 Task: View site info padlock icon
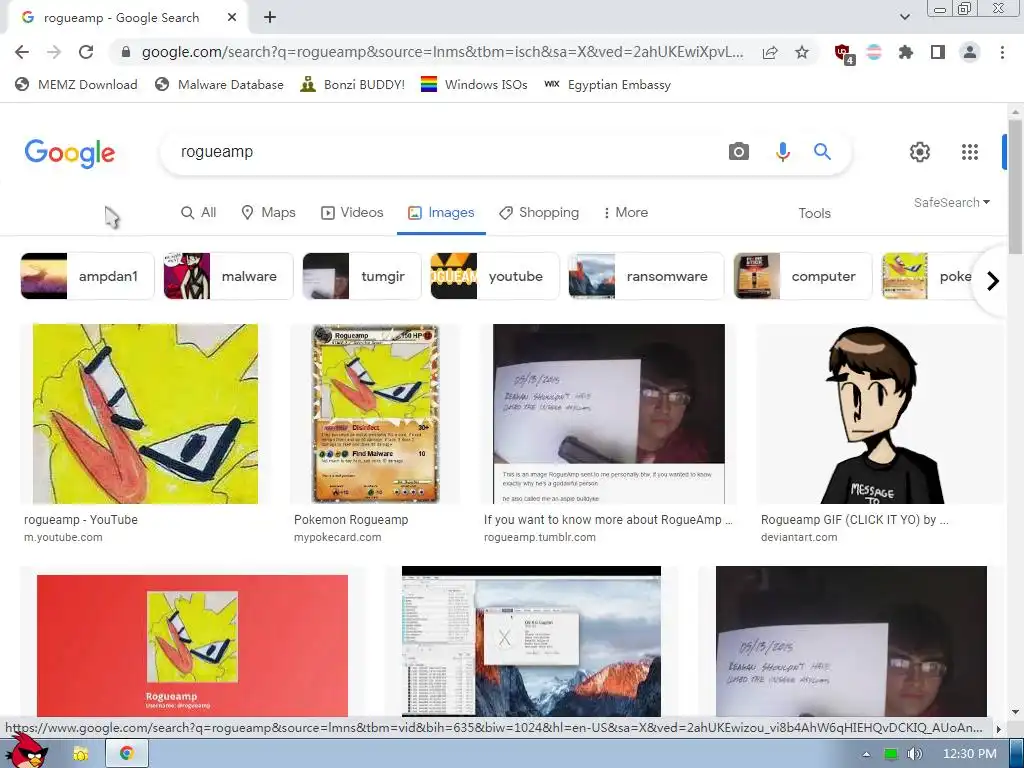(127, 52)
